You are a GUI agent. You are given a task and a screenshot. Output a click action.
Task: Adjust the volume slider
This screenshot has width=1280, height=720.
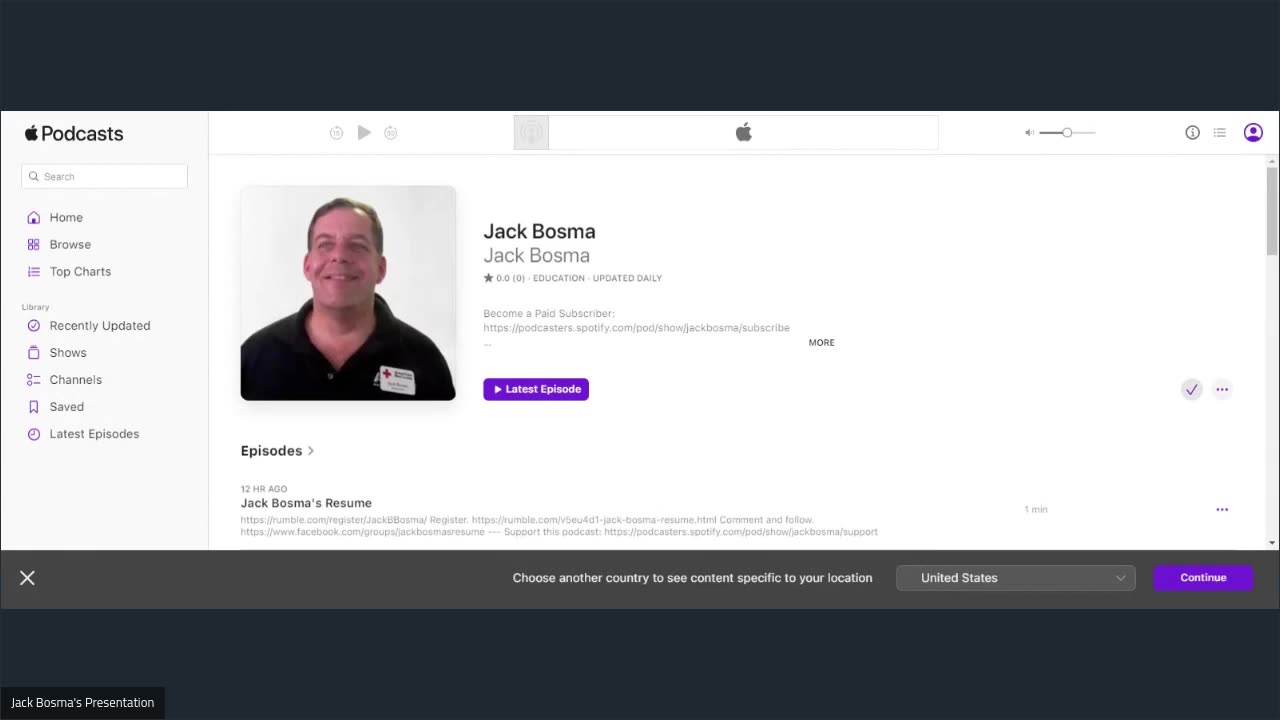(1067, 132)
